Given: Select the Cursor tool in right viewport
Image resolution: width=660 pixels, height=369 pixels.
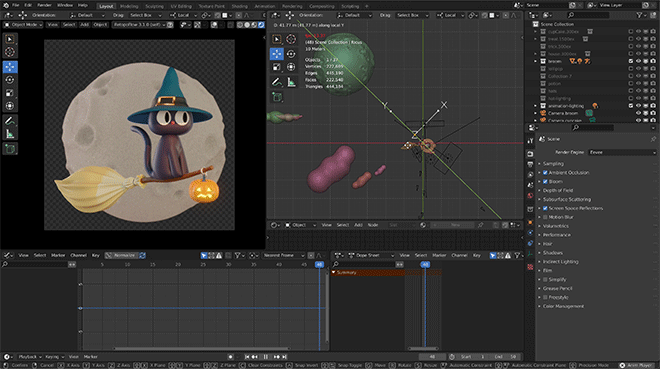Looking at the screenshot, I should 291,39.
